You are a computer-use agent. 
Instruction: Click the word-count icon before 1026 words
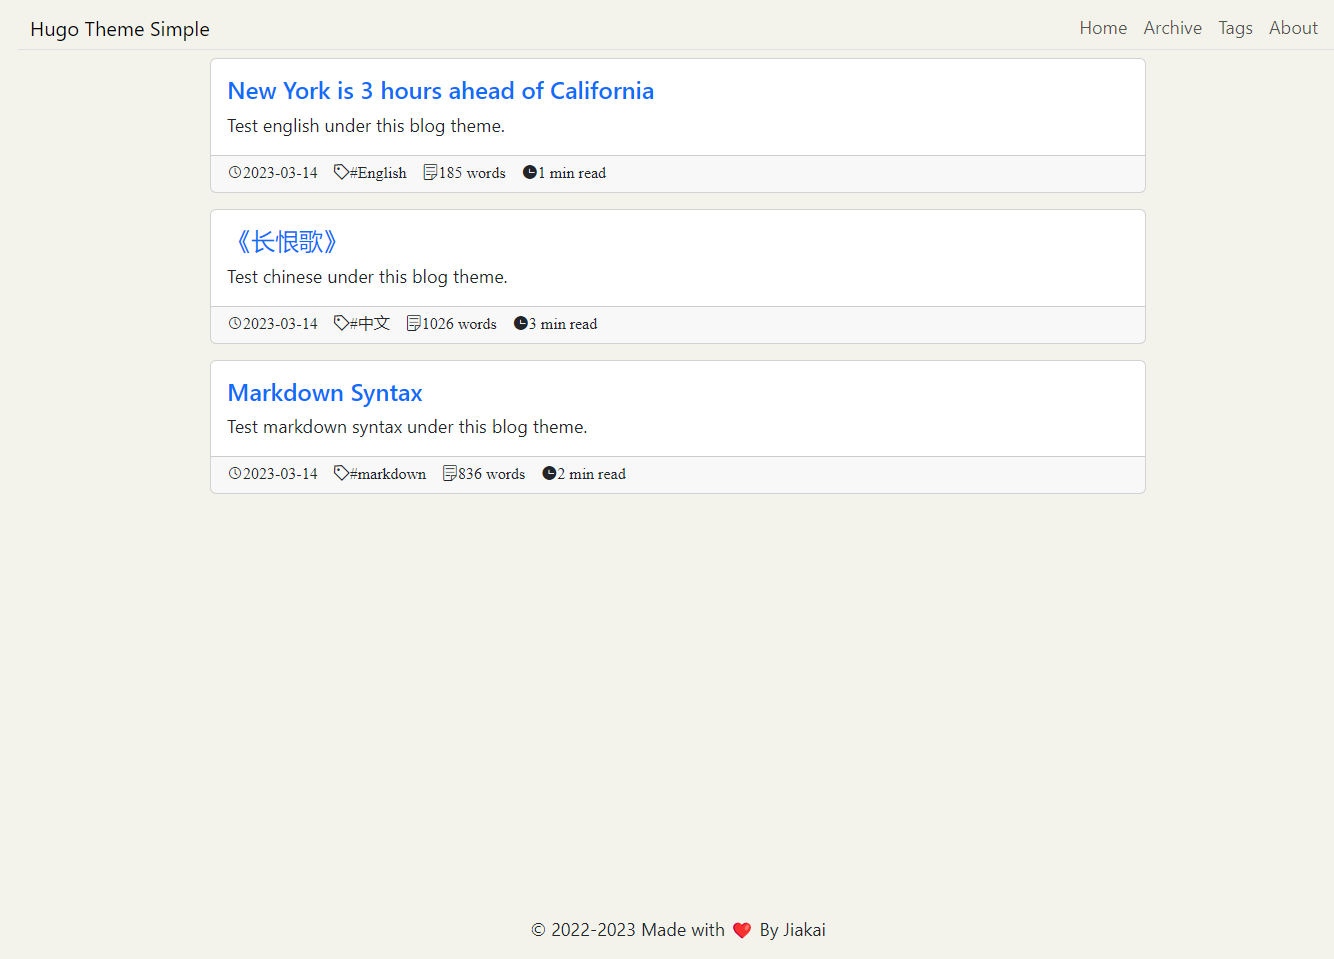click(413, 323)
